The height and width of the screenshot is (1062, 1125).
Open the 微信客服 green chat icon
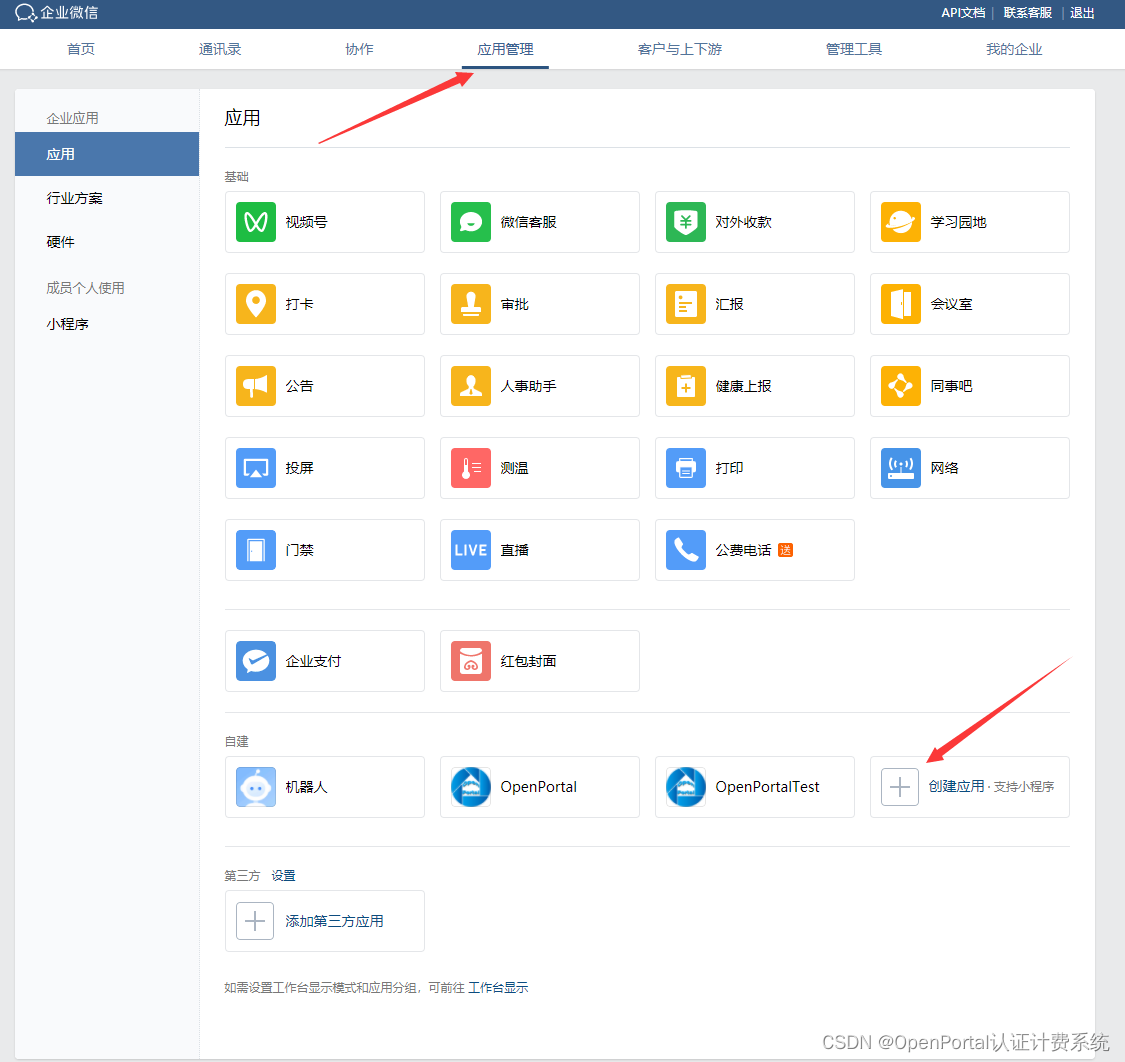[471, 222]
